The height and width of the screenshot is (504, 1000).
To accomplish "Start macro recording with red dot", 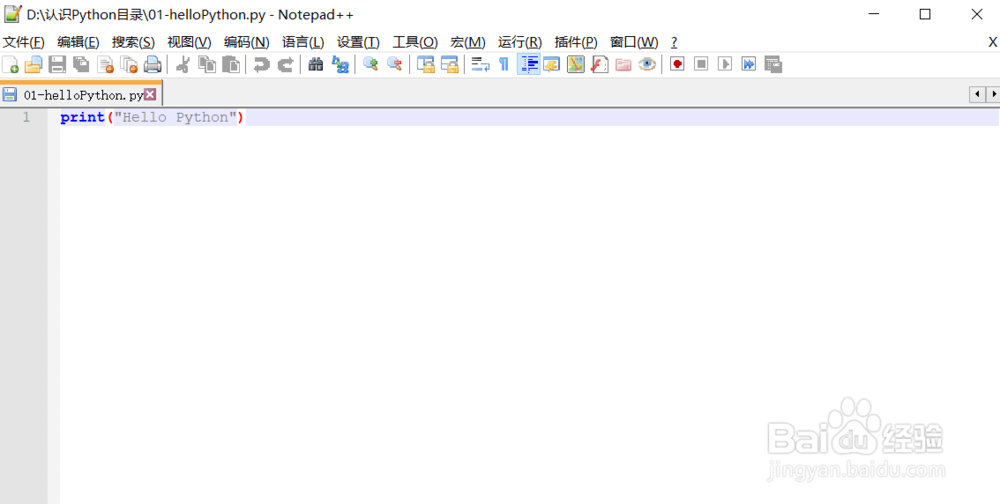I will point(677,64).
